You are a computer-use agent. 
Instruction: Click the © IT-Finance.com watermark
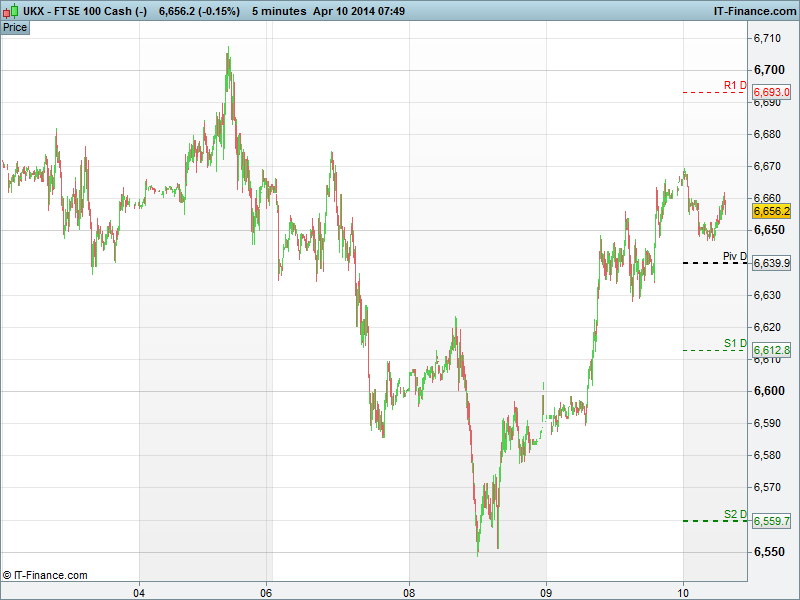45,575
